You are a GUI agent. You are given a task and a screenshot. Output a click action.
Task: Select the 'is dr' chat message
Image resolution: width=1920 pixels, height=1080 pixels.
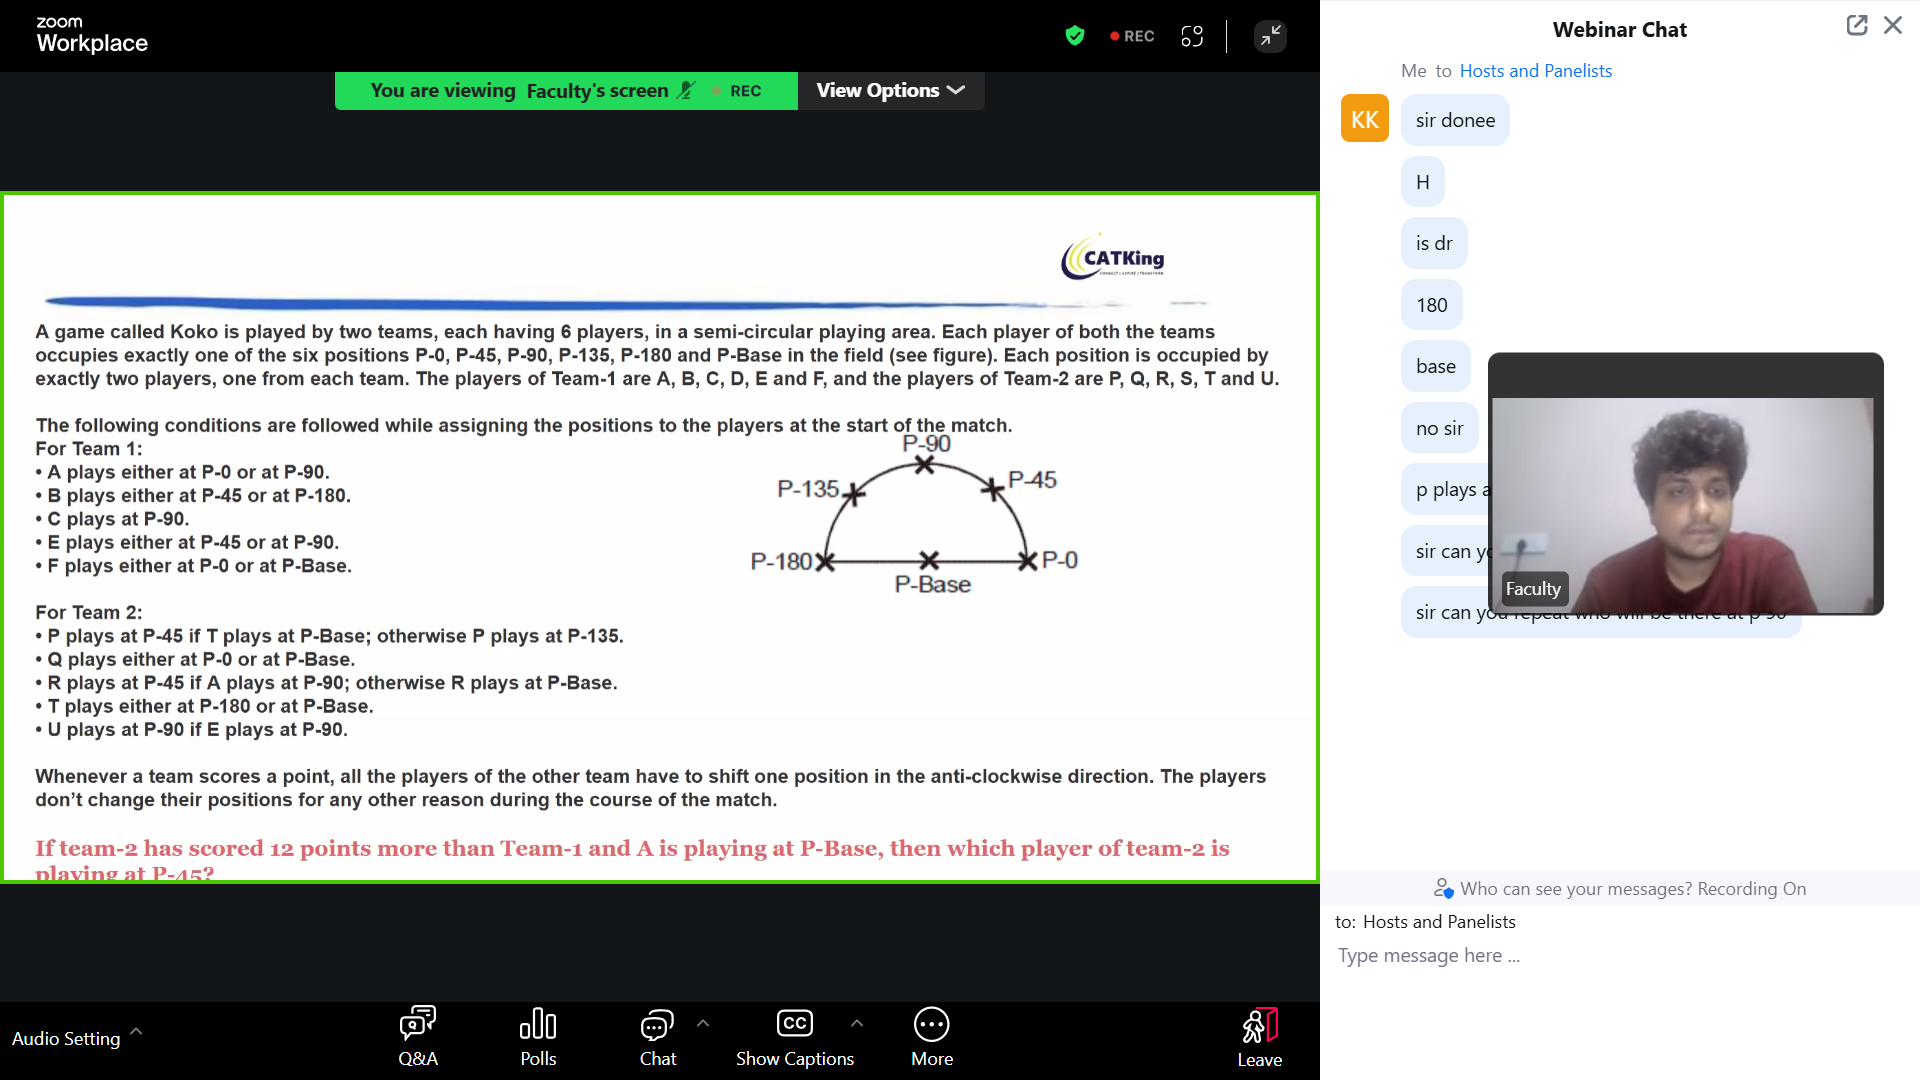click(1434, 243)
